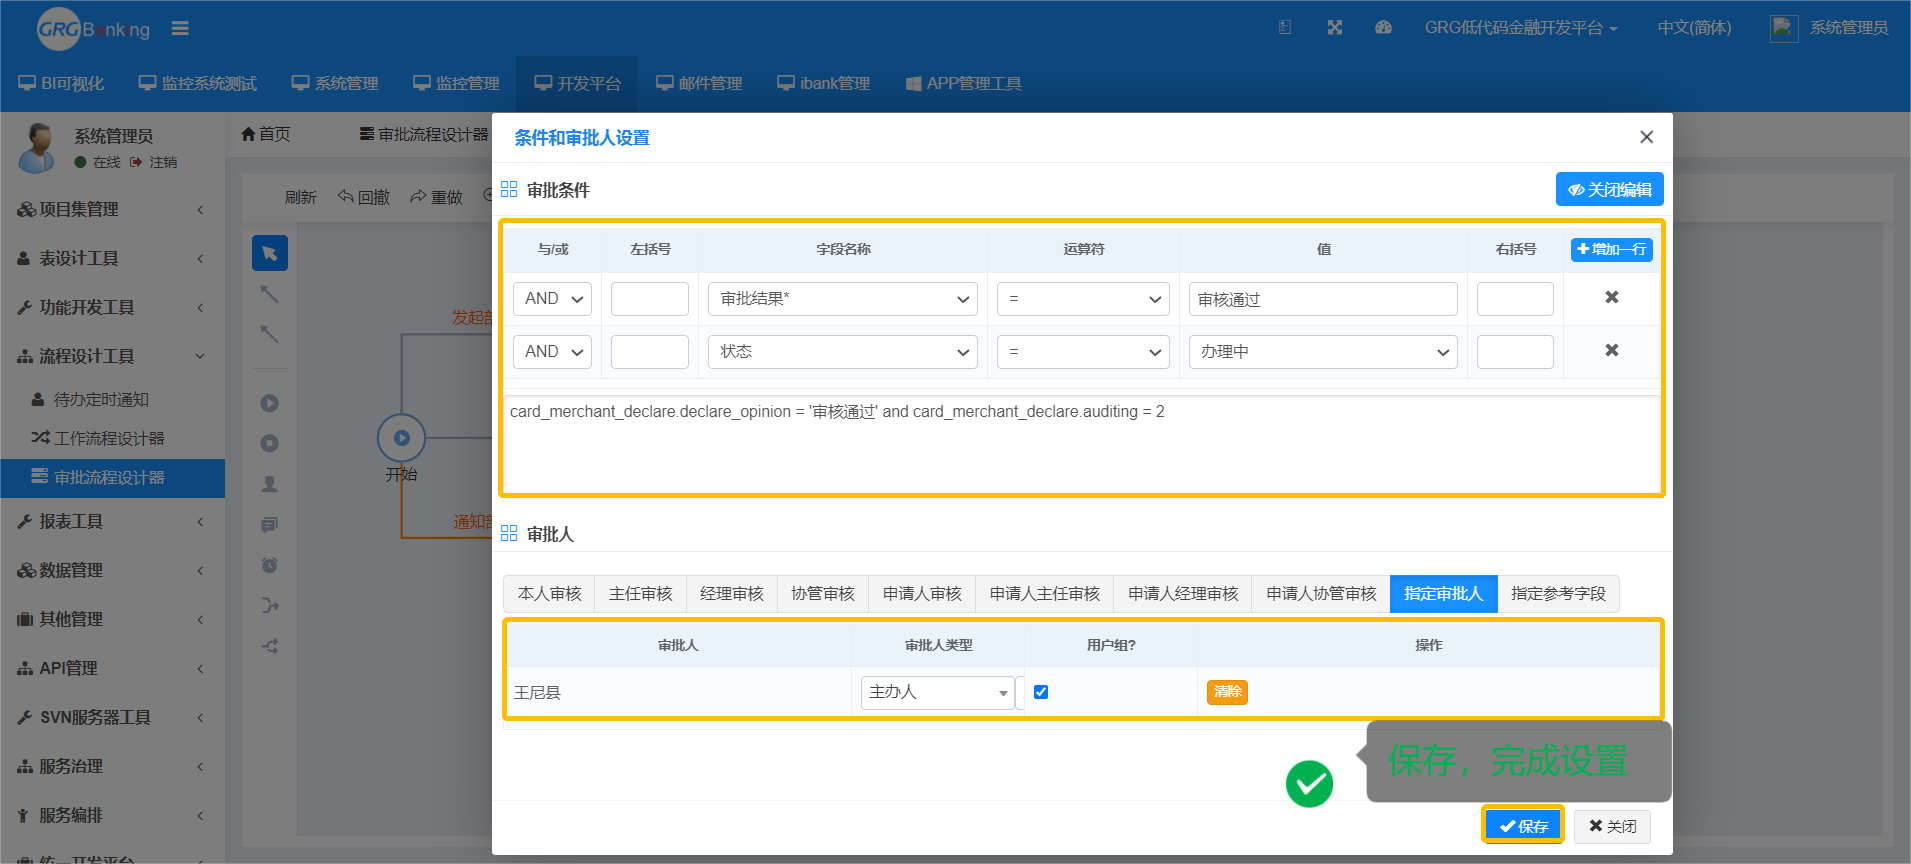This screenshot has height=864, width=1911.
Task: Click 注销 logout link in sidebar
Action: point(153,162)
